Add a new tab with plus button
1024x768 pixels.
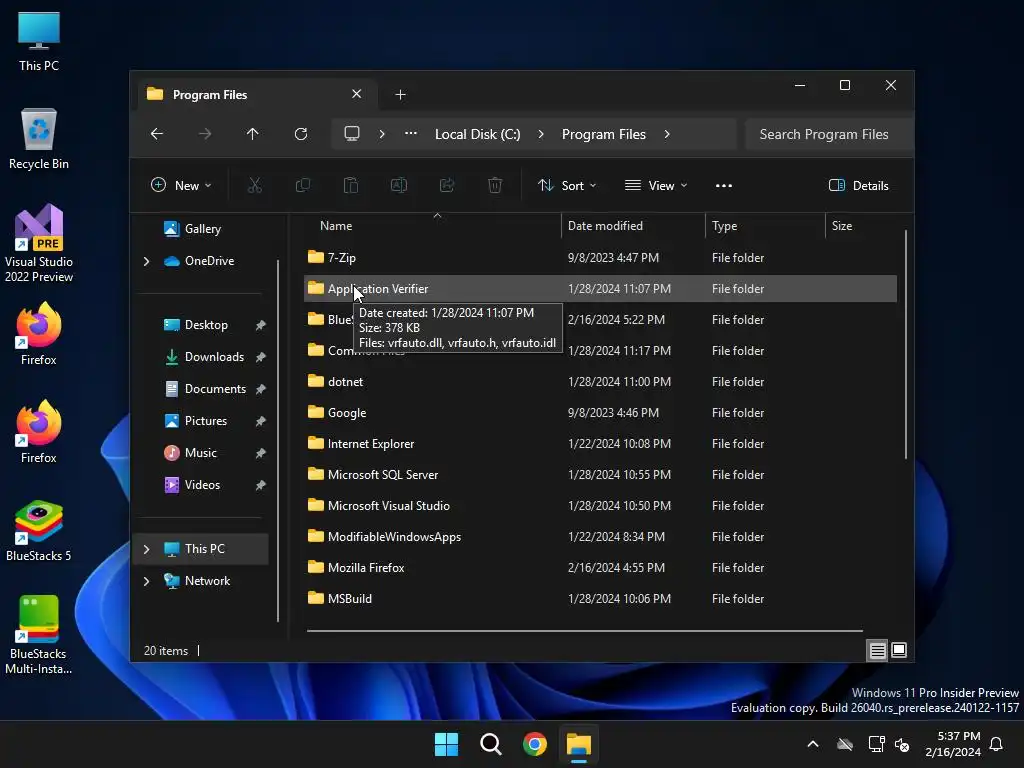pos(400,95)
